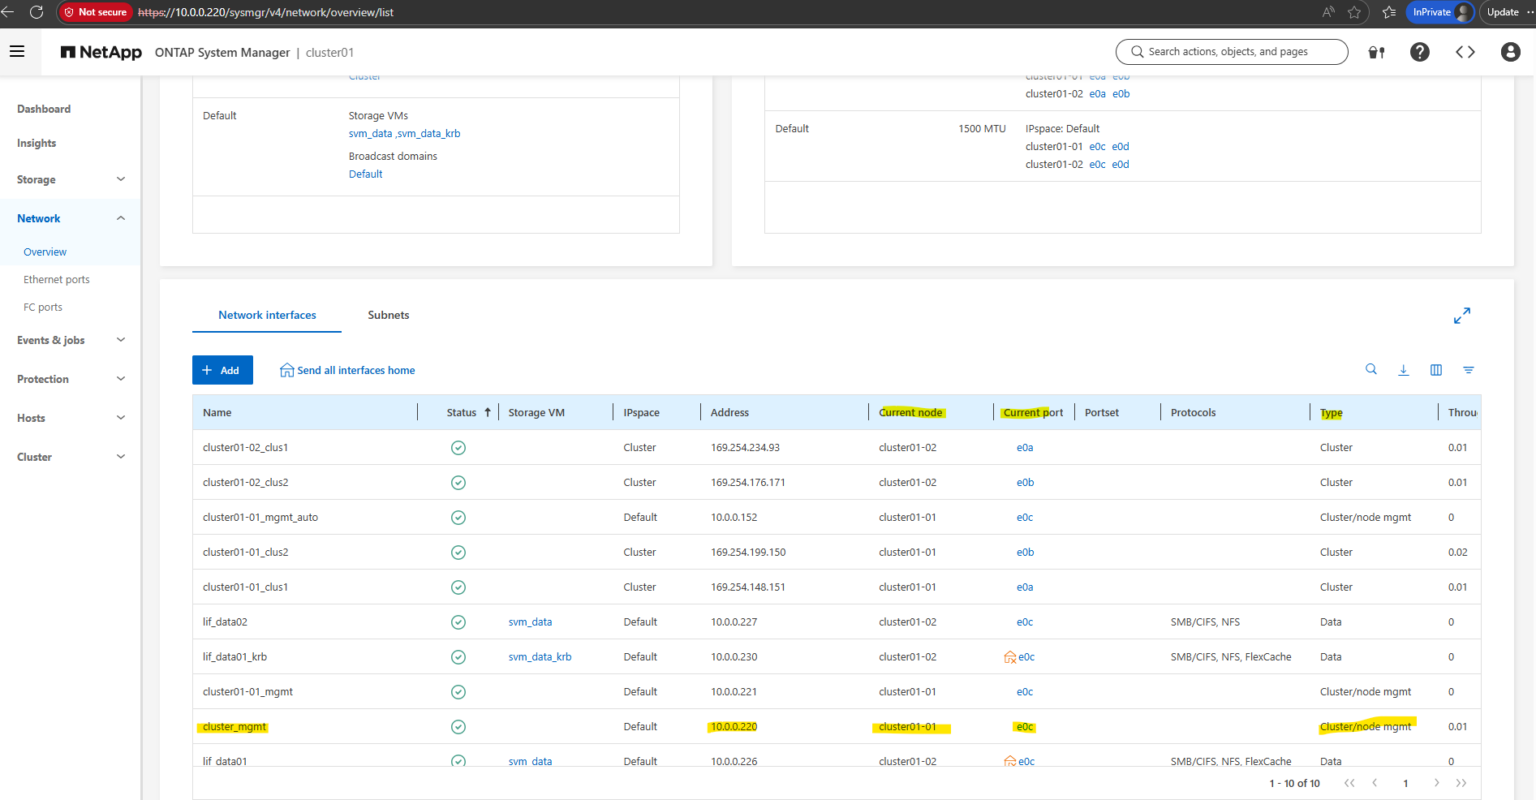
Task: Open the column display settings icon
Action: click(x=1435, y=369)
